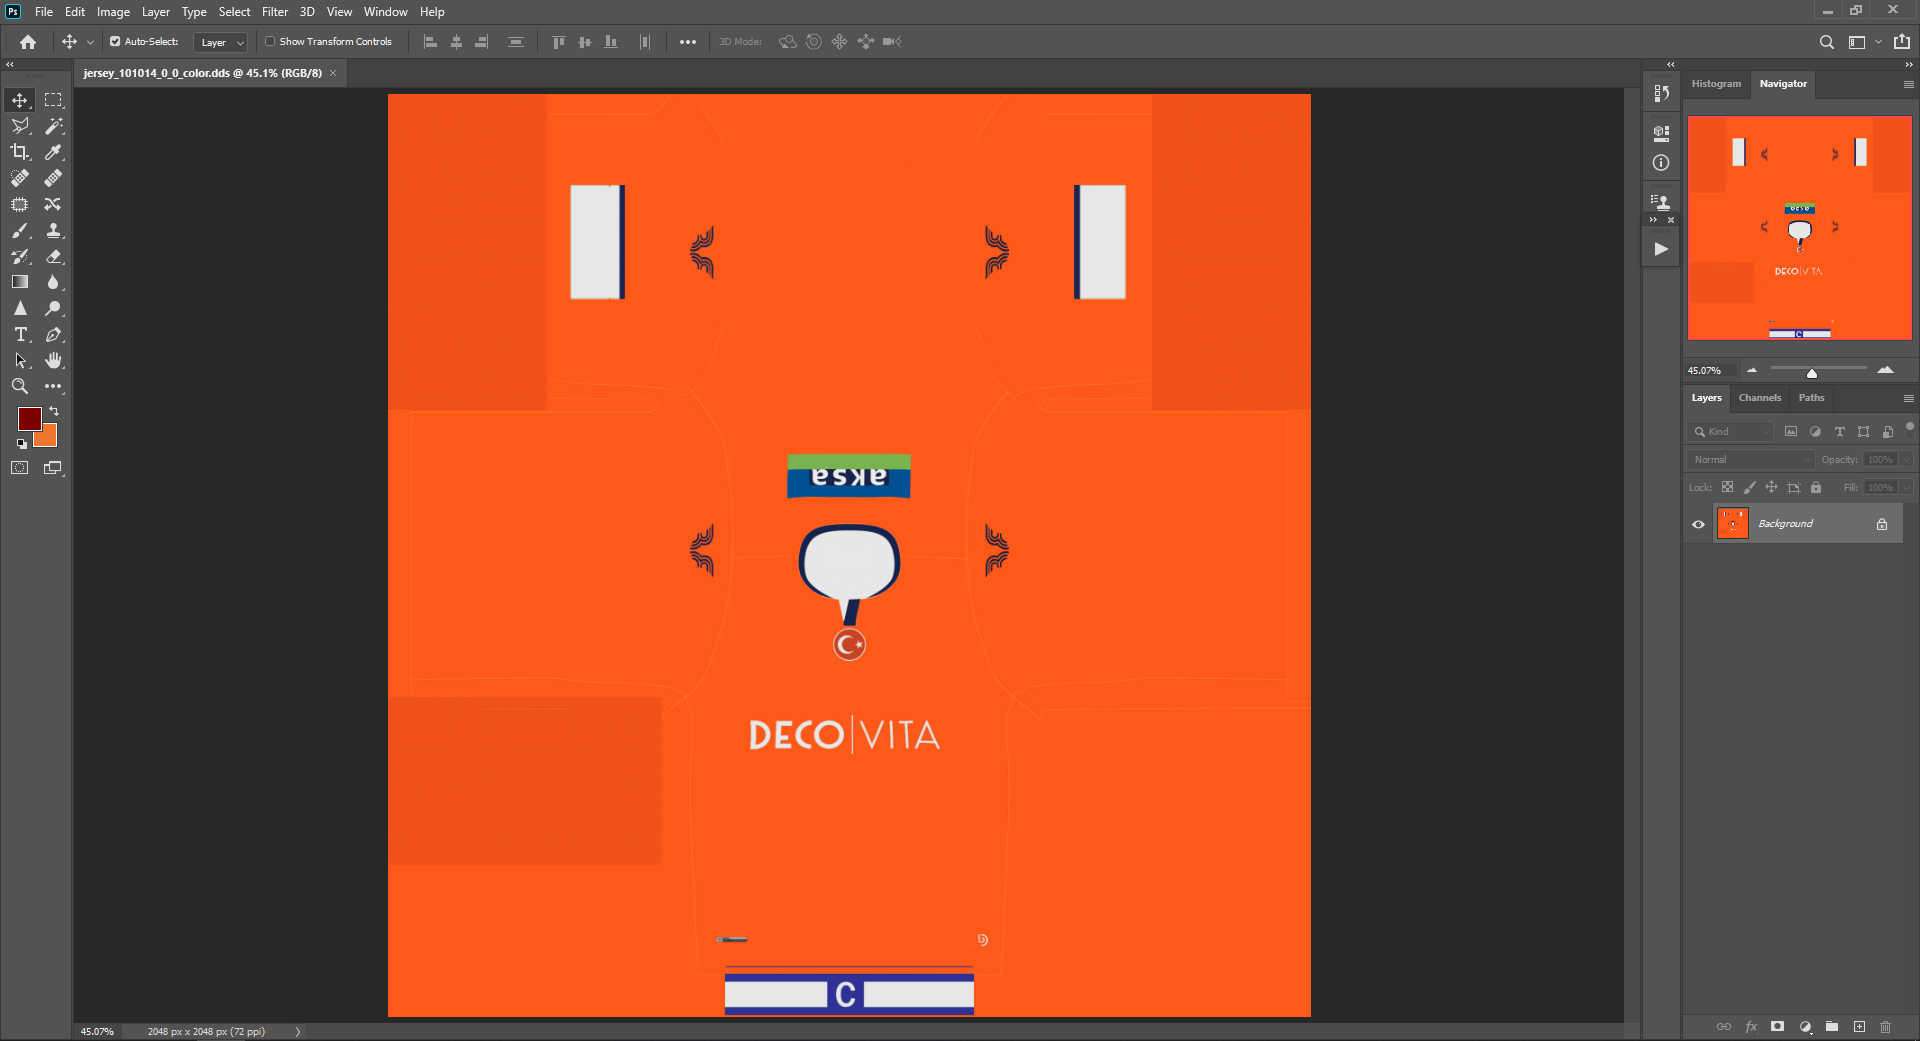Open the Layers panel flyout menu
Viewport: 1920px width, 1041px height.
click(1908, 398)
